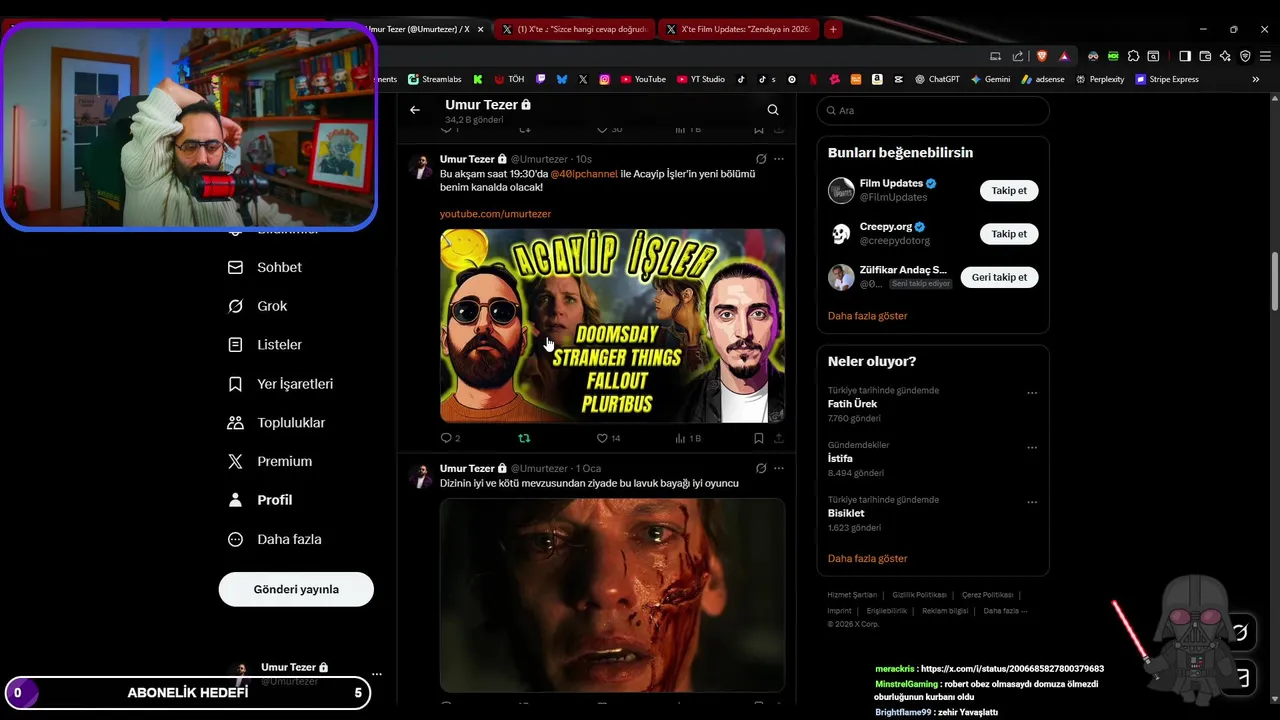This screenshot has width=1280, height=720.
Task: Open account menu dots beside Umur Tezer
Action: pos(376,674)
